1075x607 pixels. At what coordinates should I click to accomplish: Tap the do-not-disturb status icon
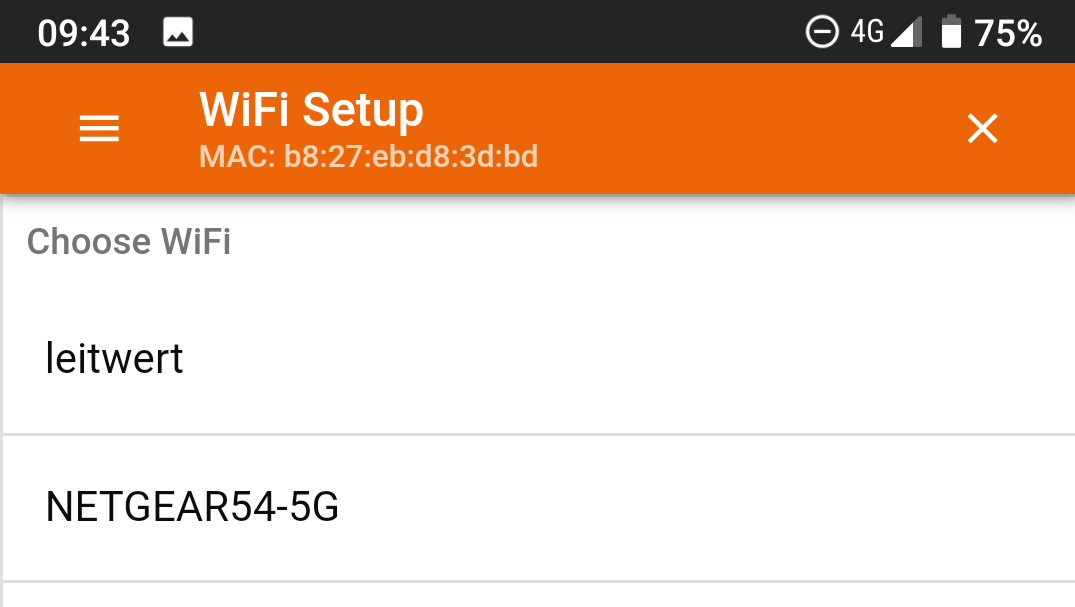822,33
